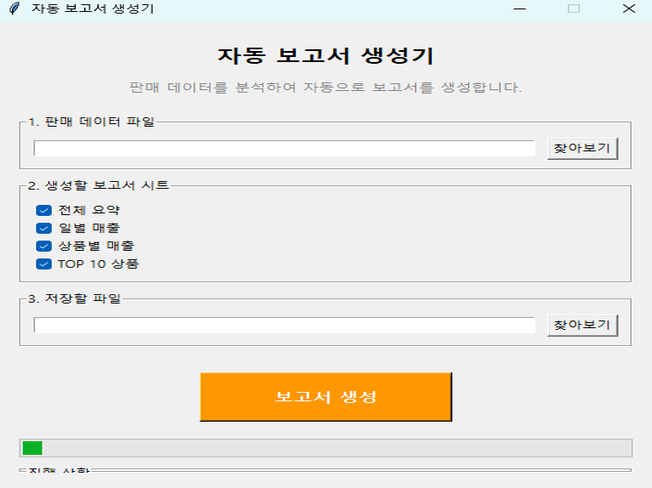Deselect the TOP 10 상품 checkbox

coord(44,264)
